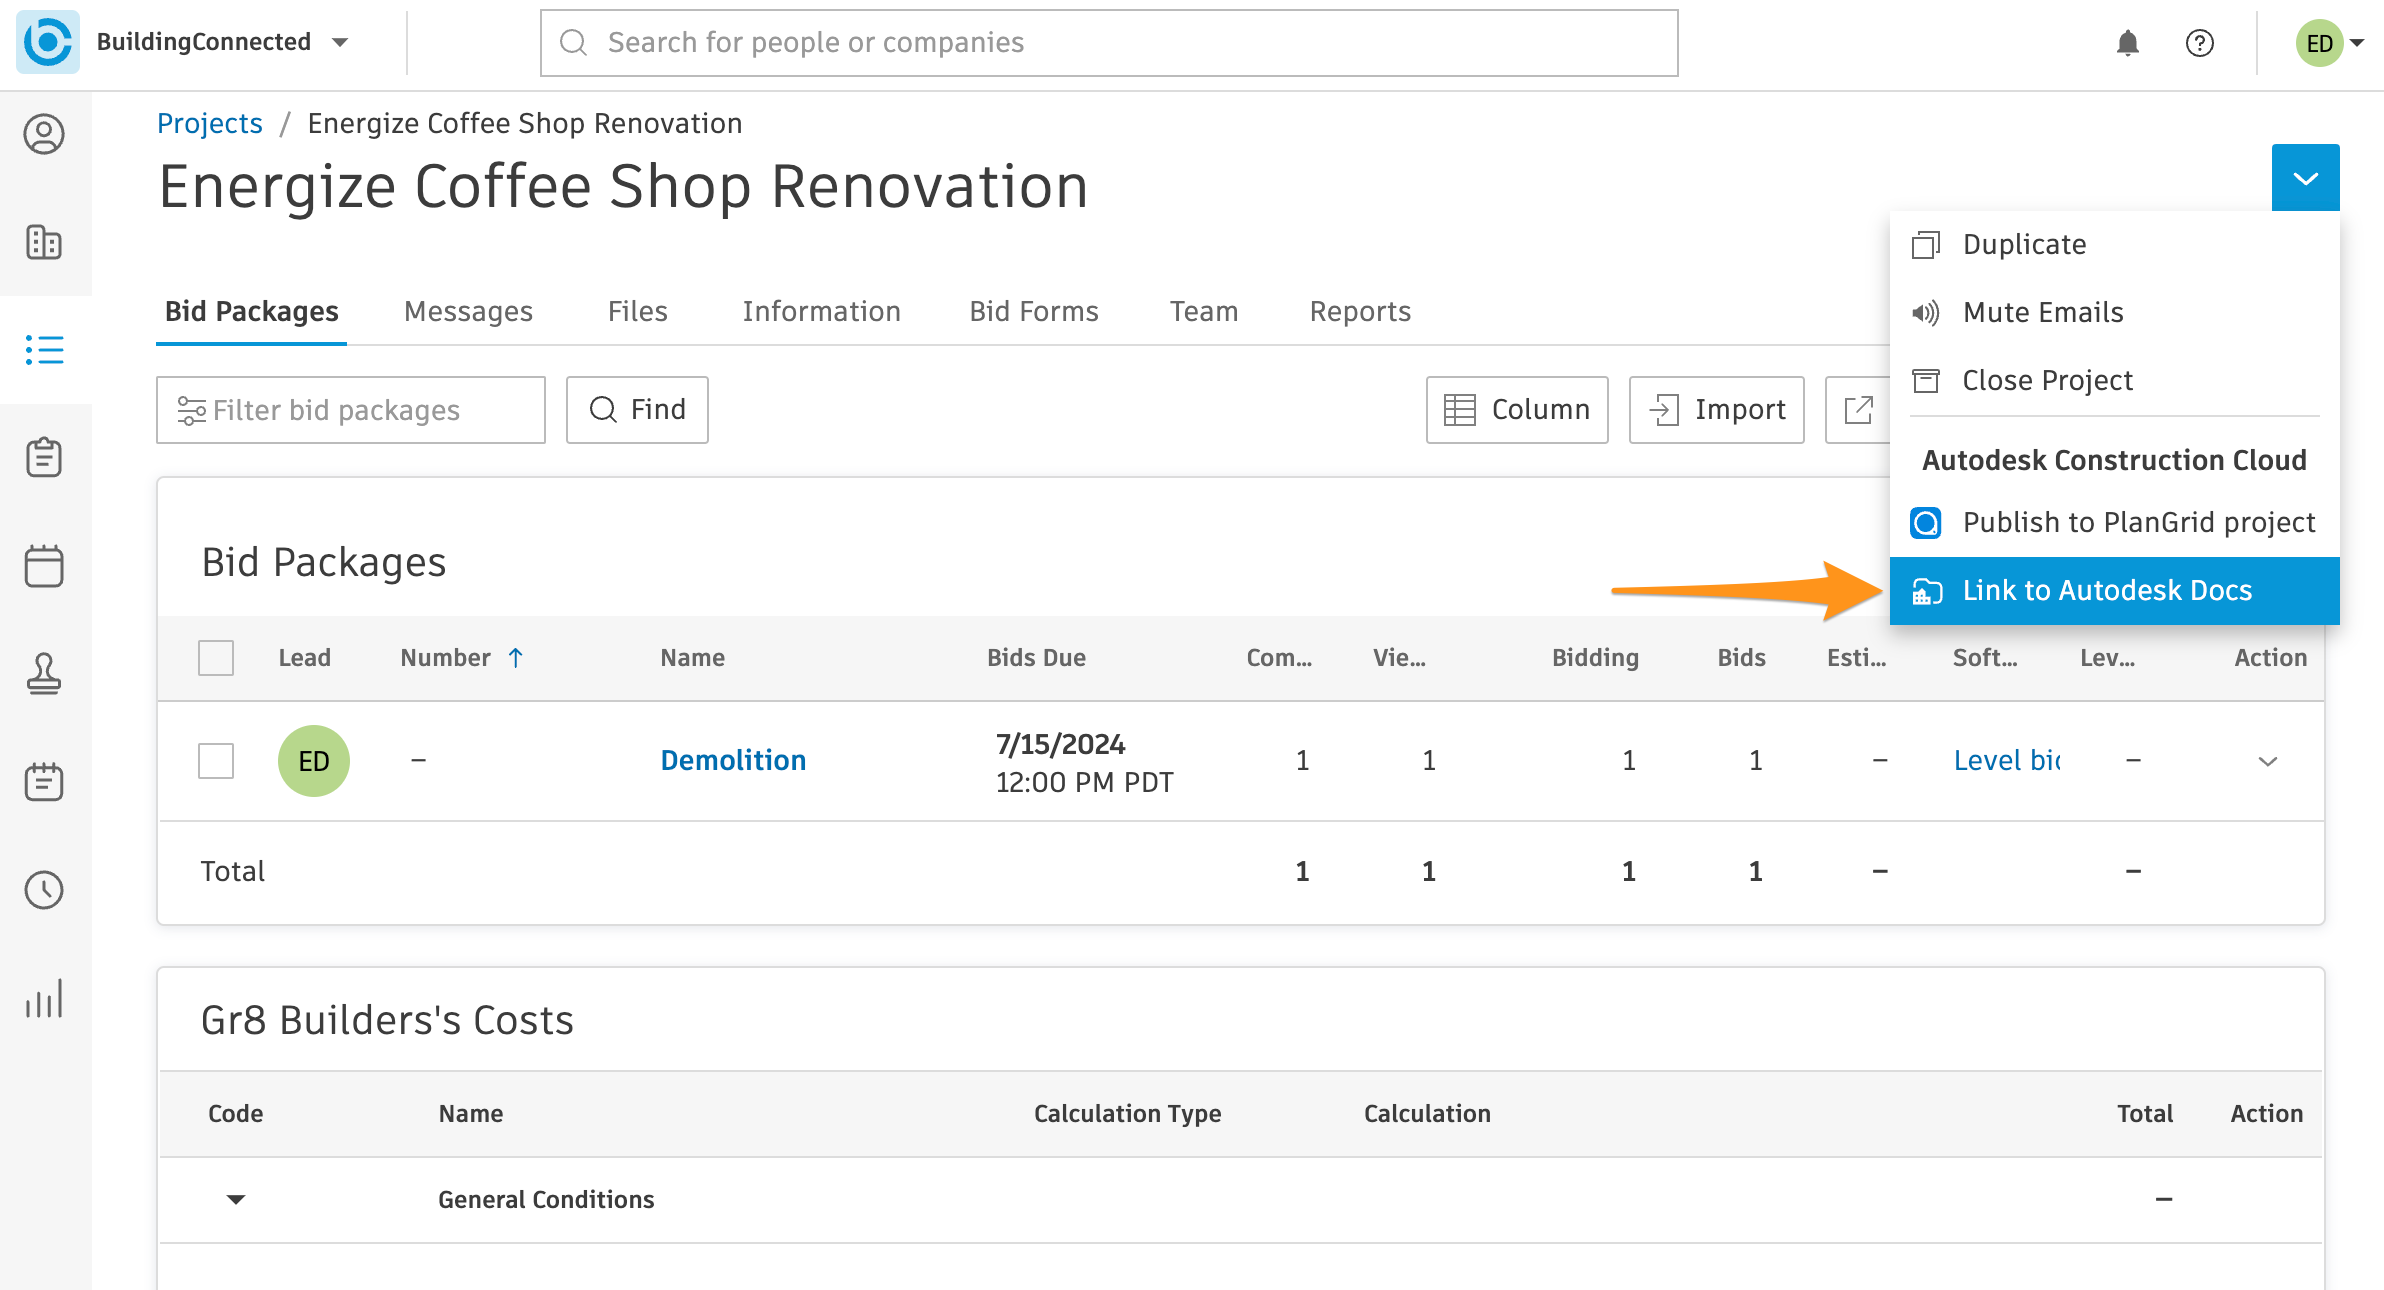The image size is (2384, 1290).
Task: Open the bar chart analytics icon in sidebar
Action: 44,998
